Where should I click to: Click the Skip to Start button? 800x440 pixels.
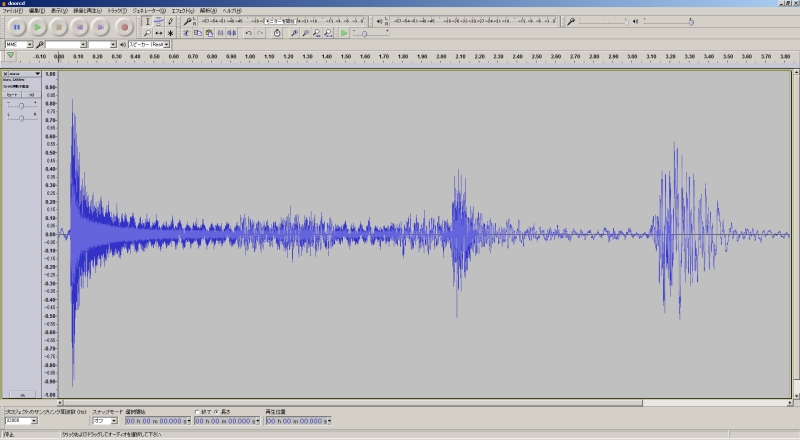click(80, 27)
